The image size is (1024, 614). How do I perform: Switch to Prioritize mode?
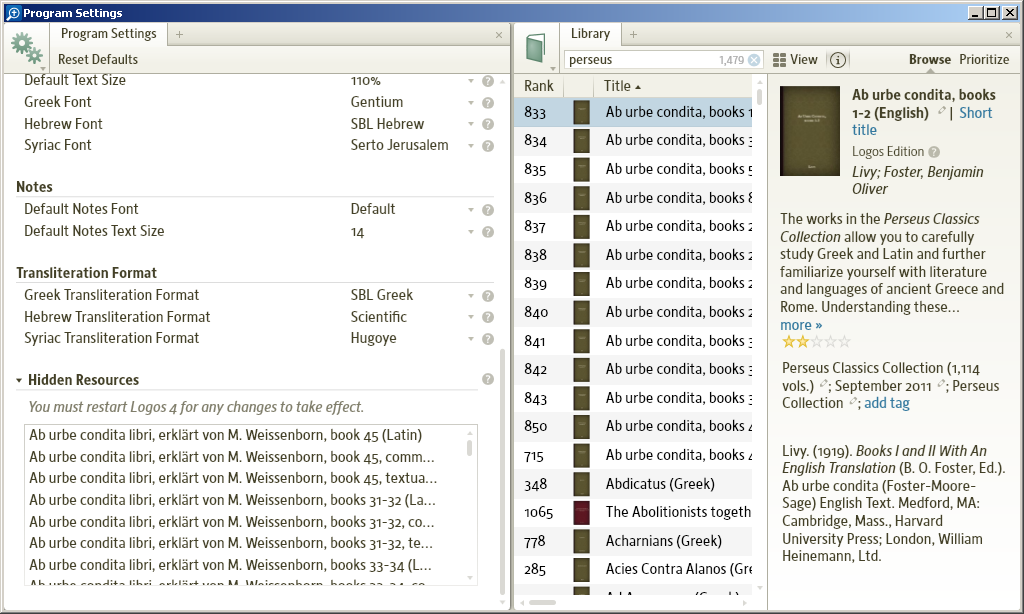click(x=984, y=59)
